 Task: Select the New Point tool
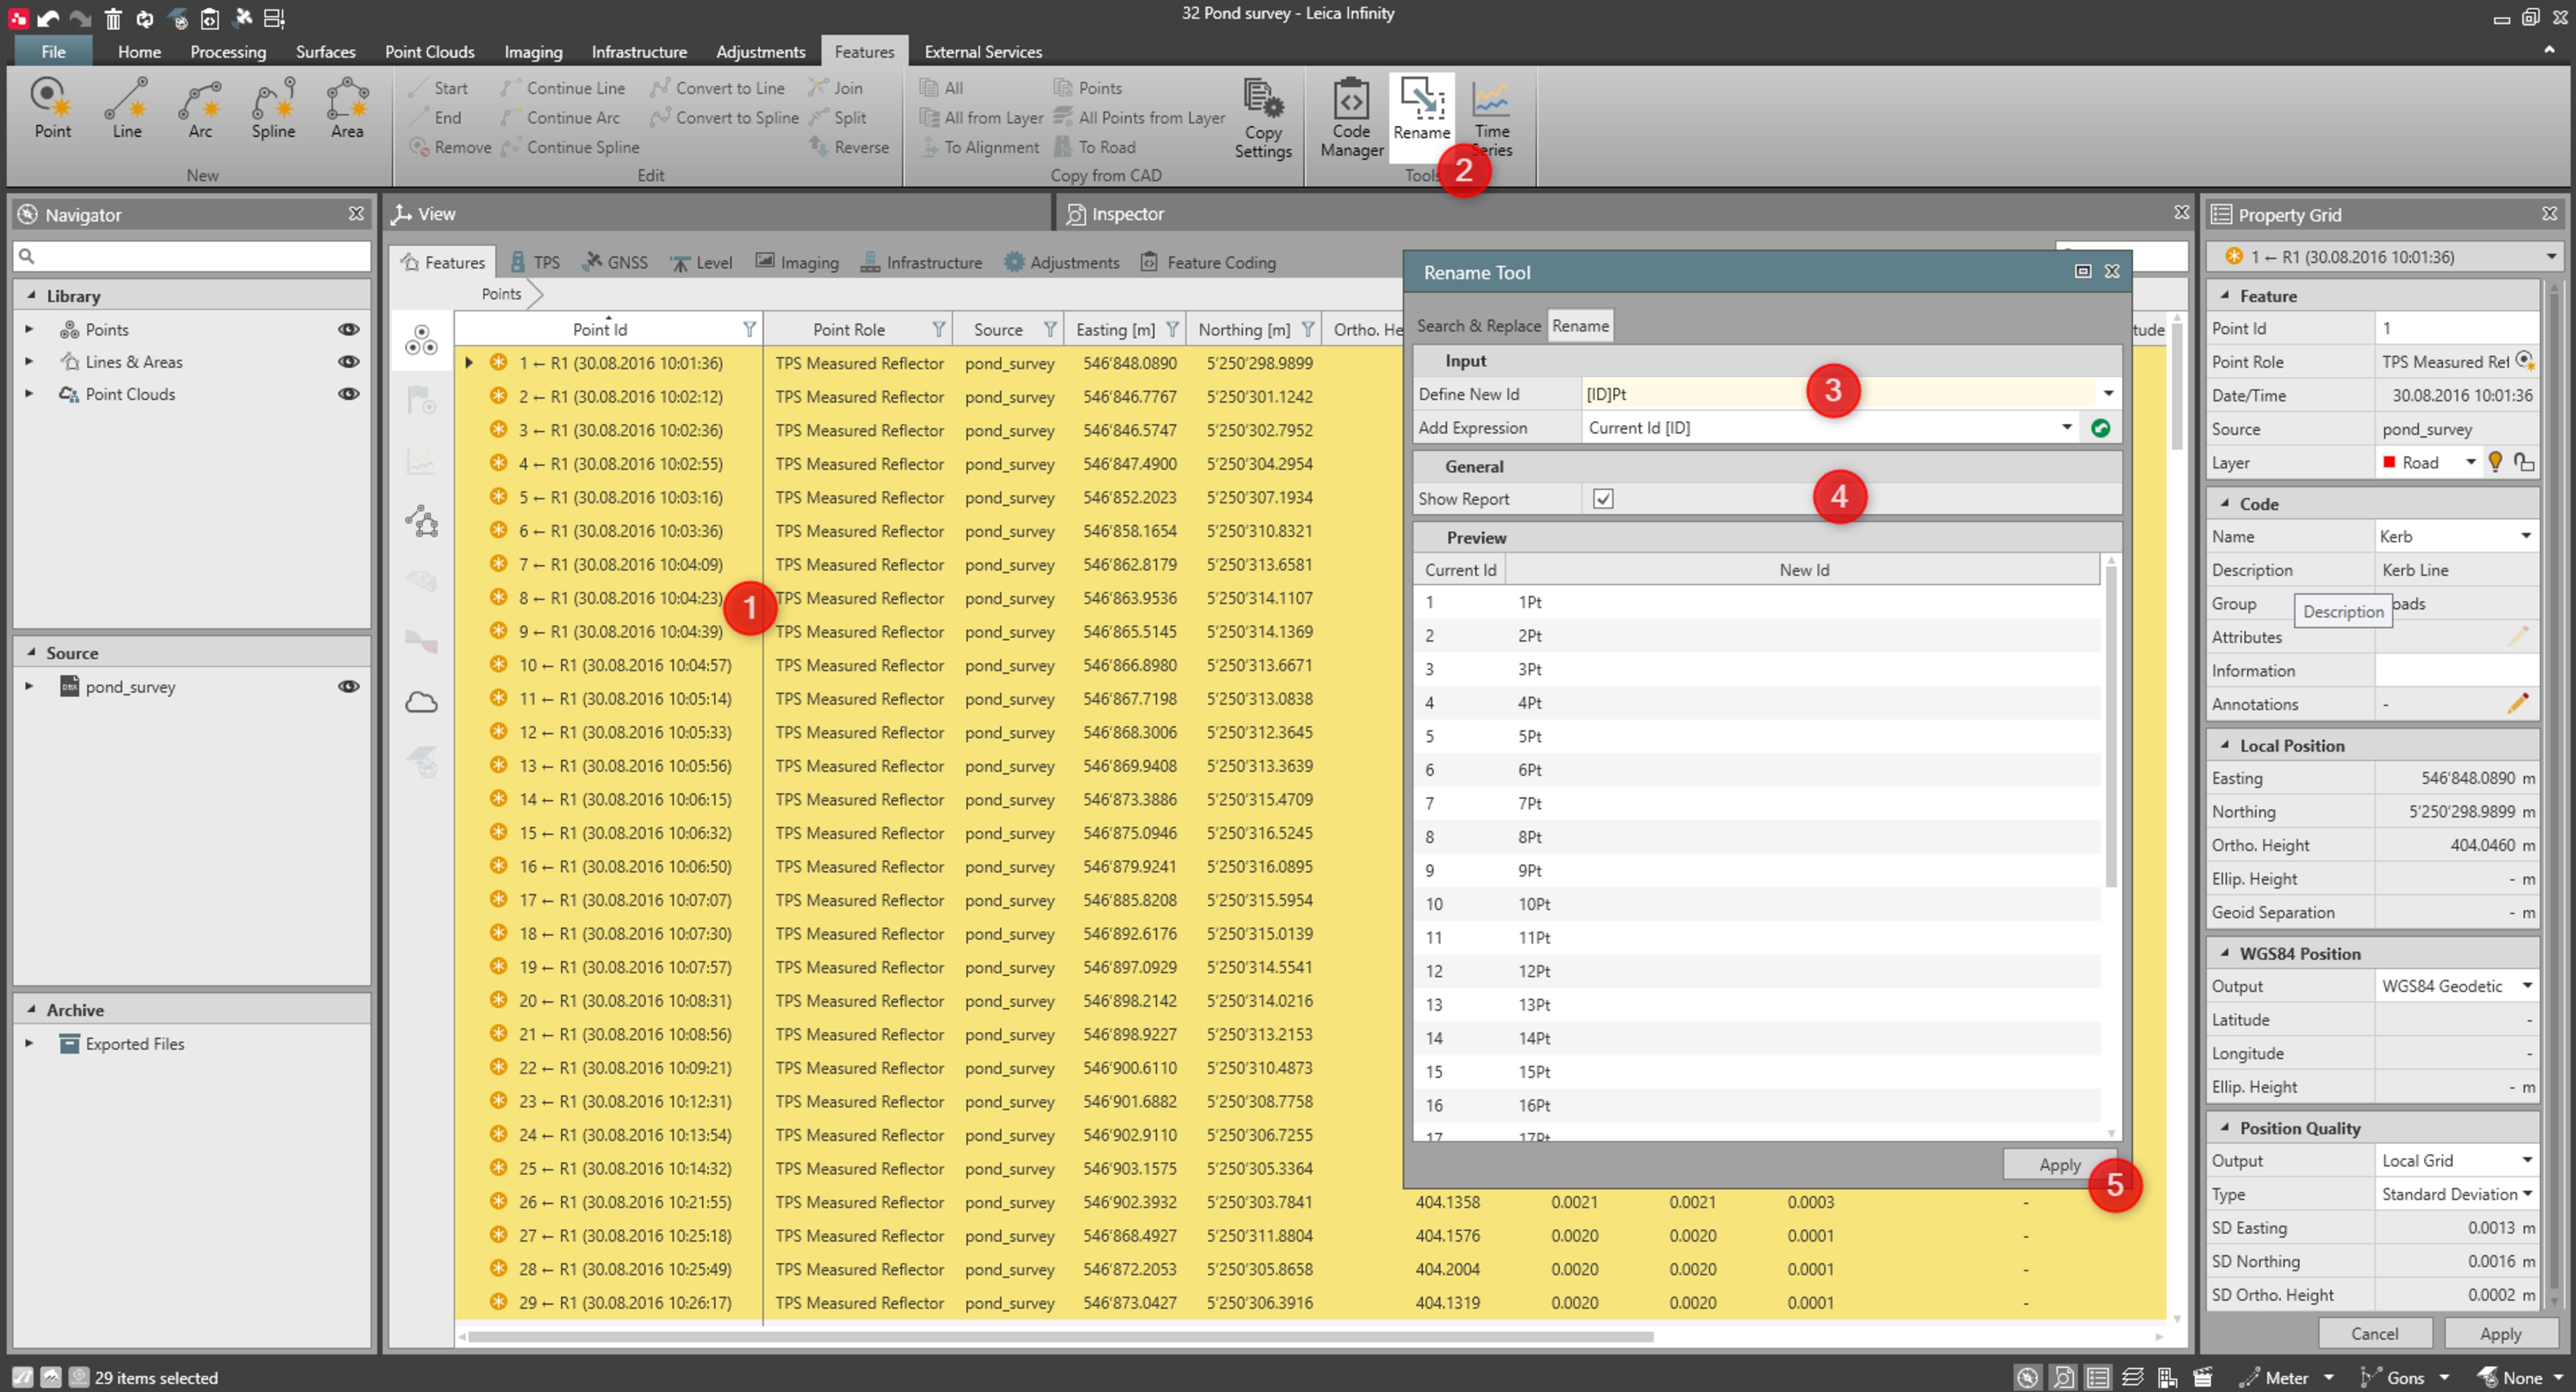tap(52, 107)
